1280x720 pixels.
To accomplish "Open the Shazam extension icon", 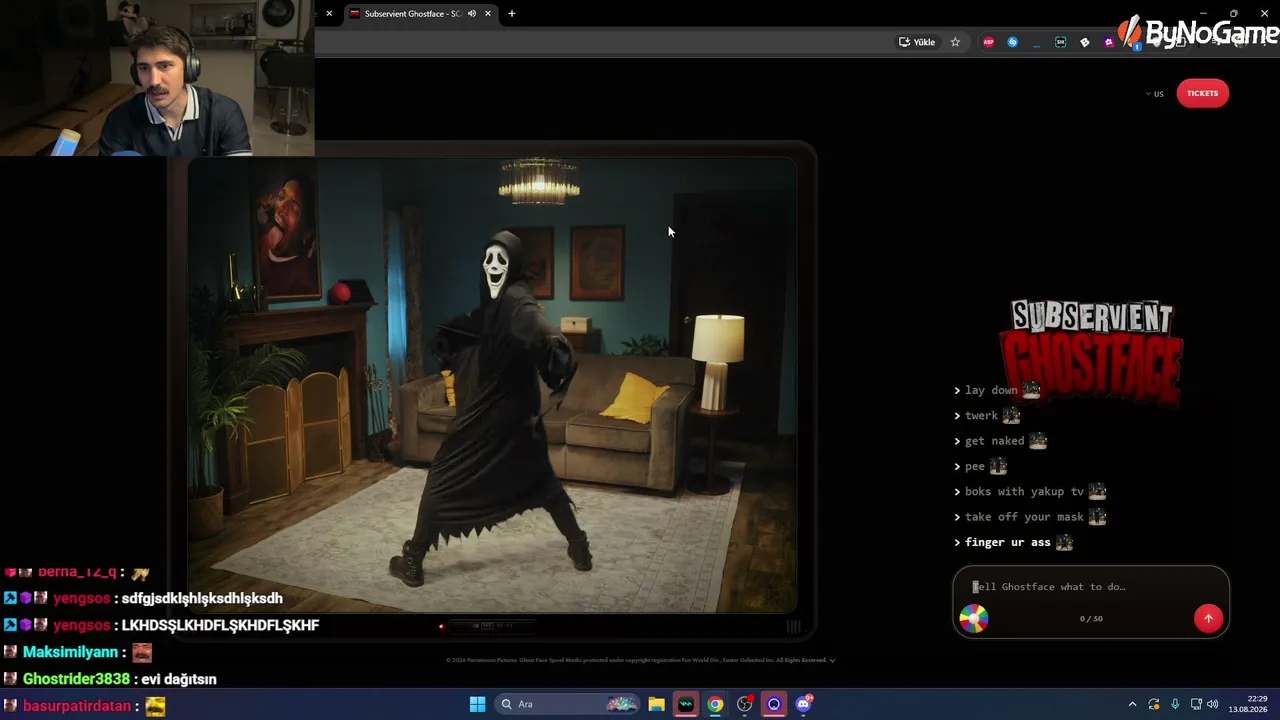I will 1012,42.
